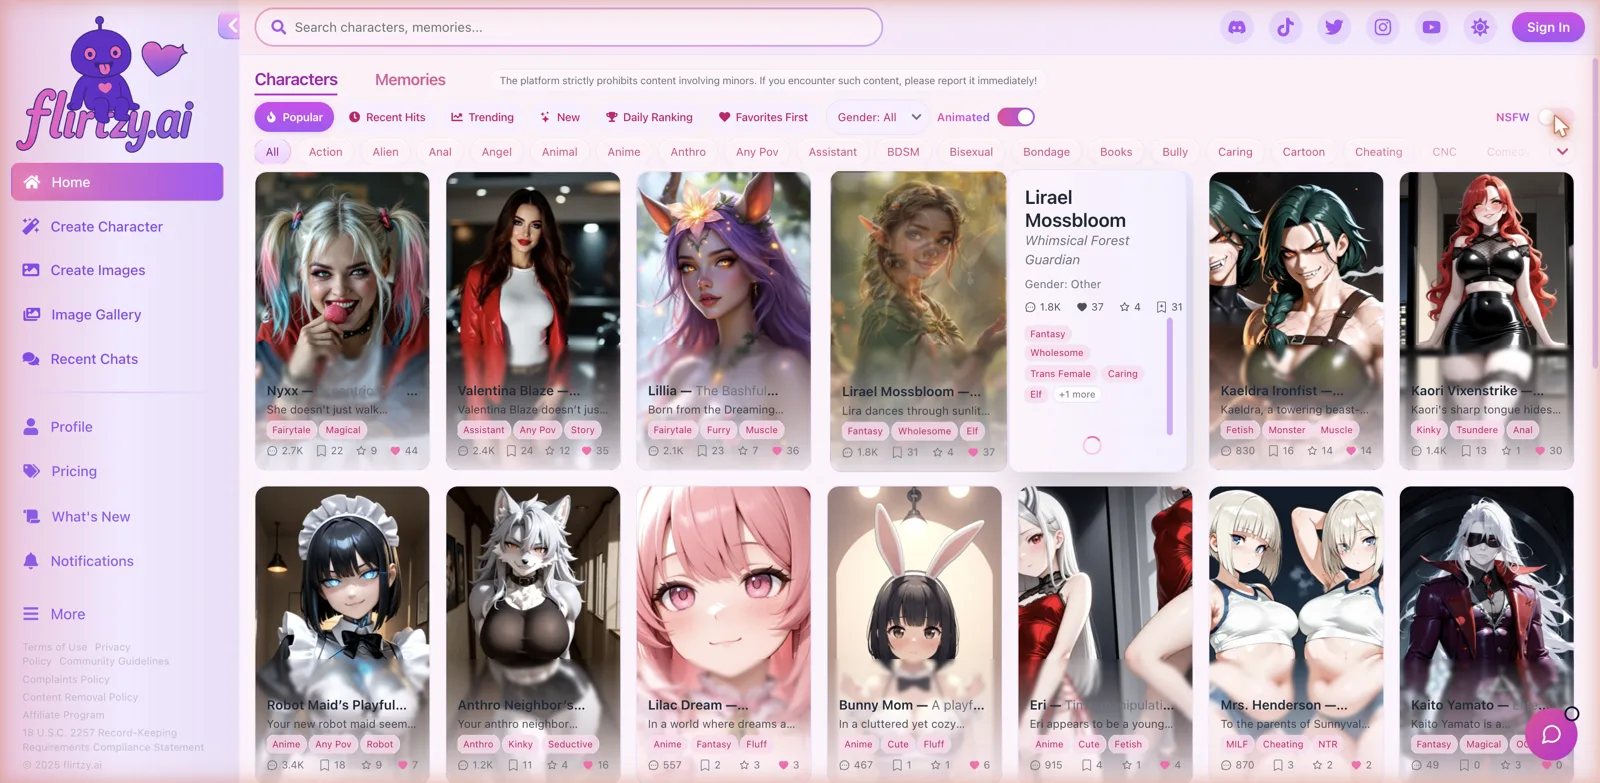Filter by the Action tag

pos(325,152)
